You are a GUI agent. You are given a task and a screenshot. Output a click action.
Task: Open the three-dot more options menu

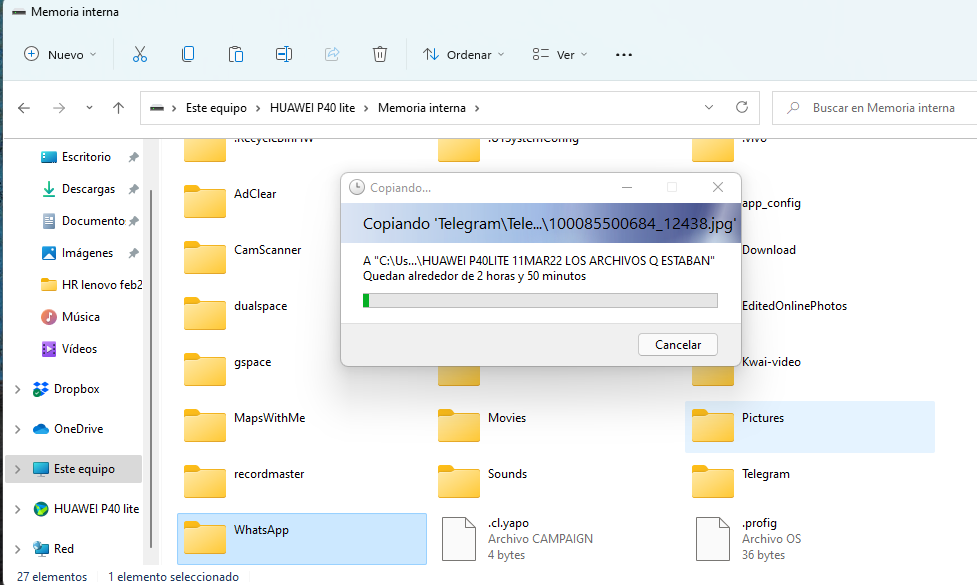click(x=624, y=55)
